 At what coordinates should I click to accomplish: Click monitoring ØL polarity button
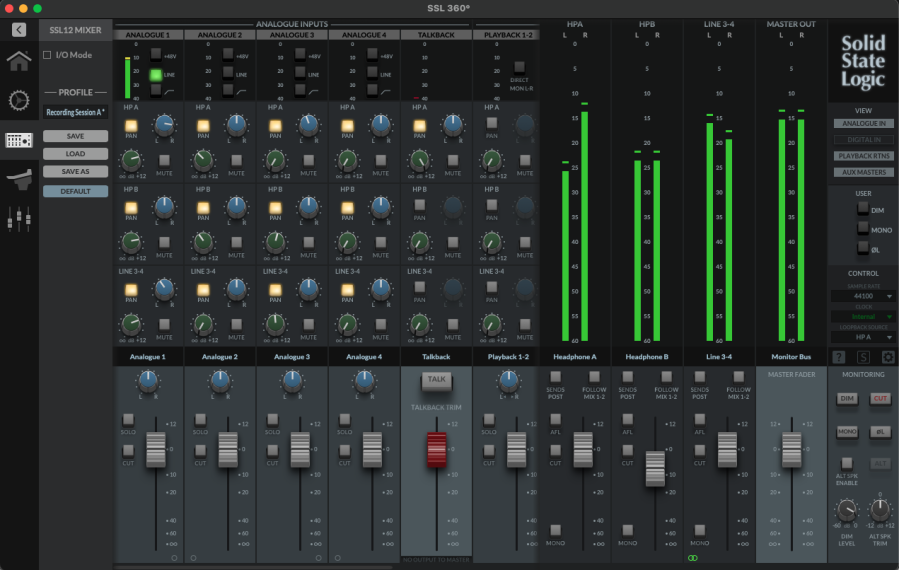(x=880, y=432)
